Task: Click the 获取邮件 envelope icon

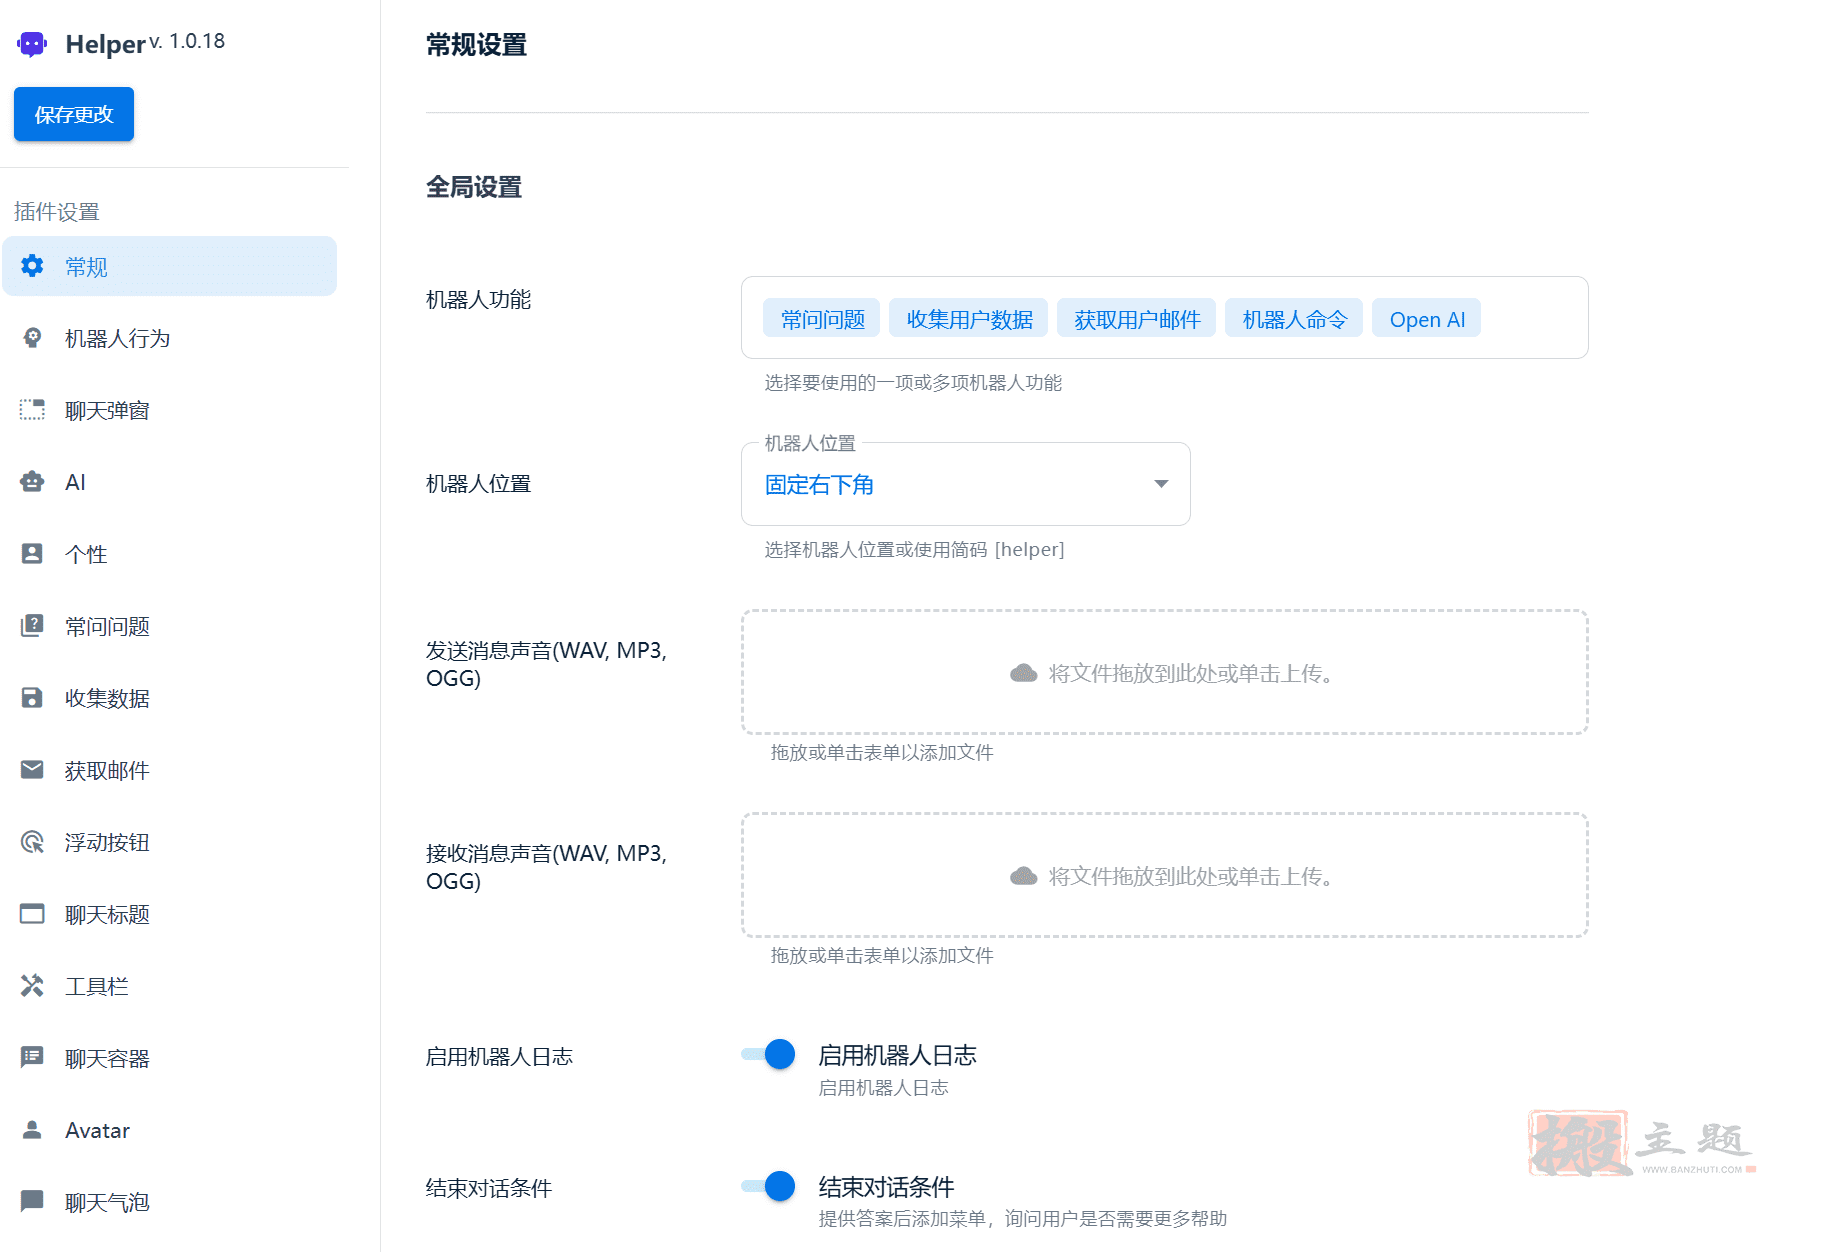Action: pos(32,770)
